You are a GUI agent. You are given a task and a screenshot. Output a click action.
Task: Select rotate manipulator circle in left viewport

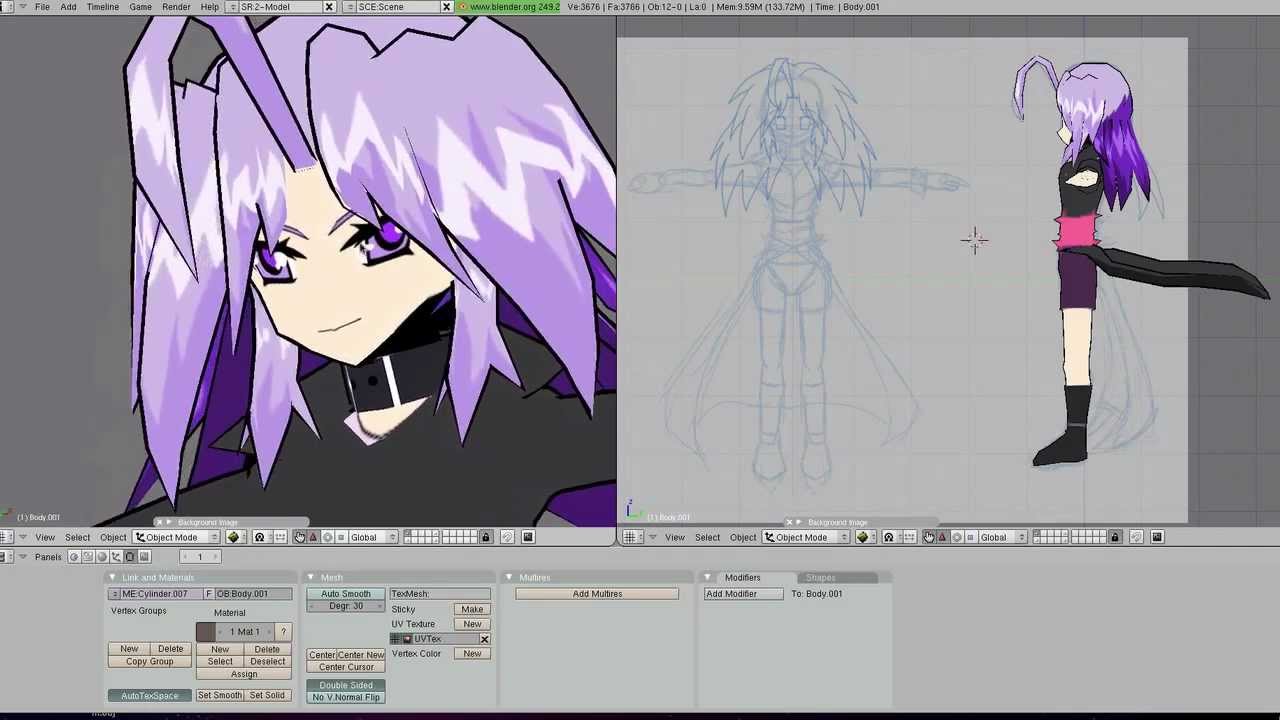pos(327,537)
